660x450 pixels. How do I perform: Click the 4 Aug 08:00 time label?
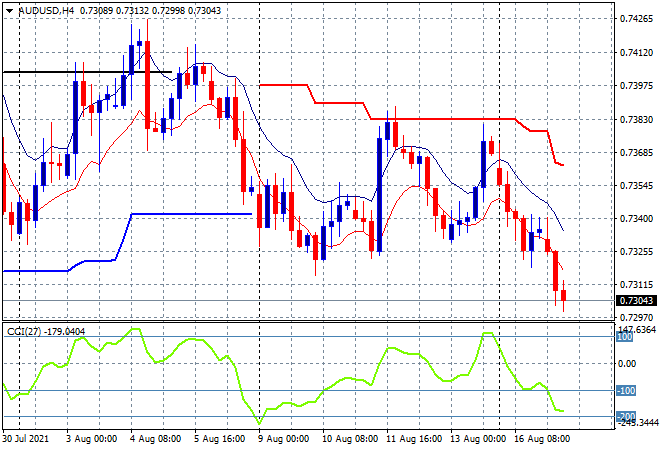156,439
